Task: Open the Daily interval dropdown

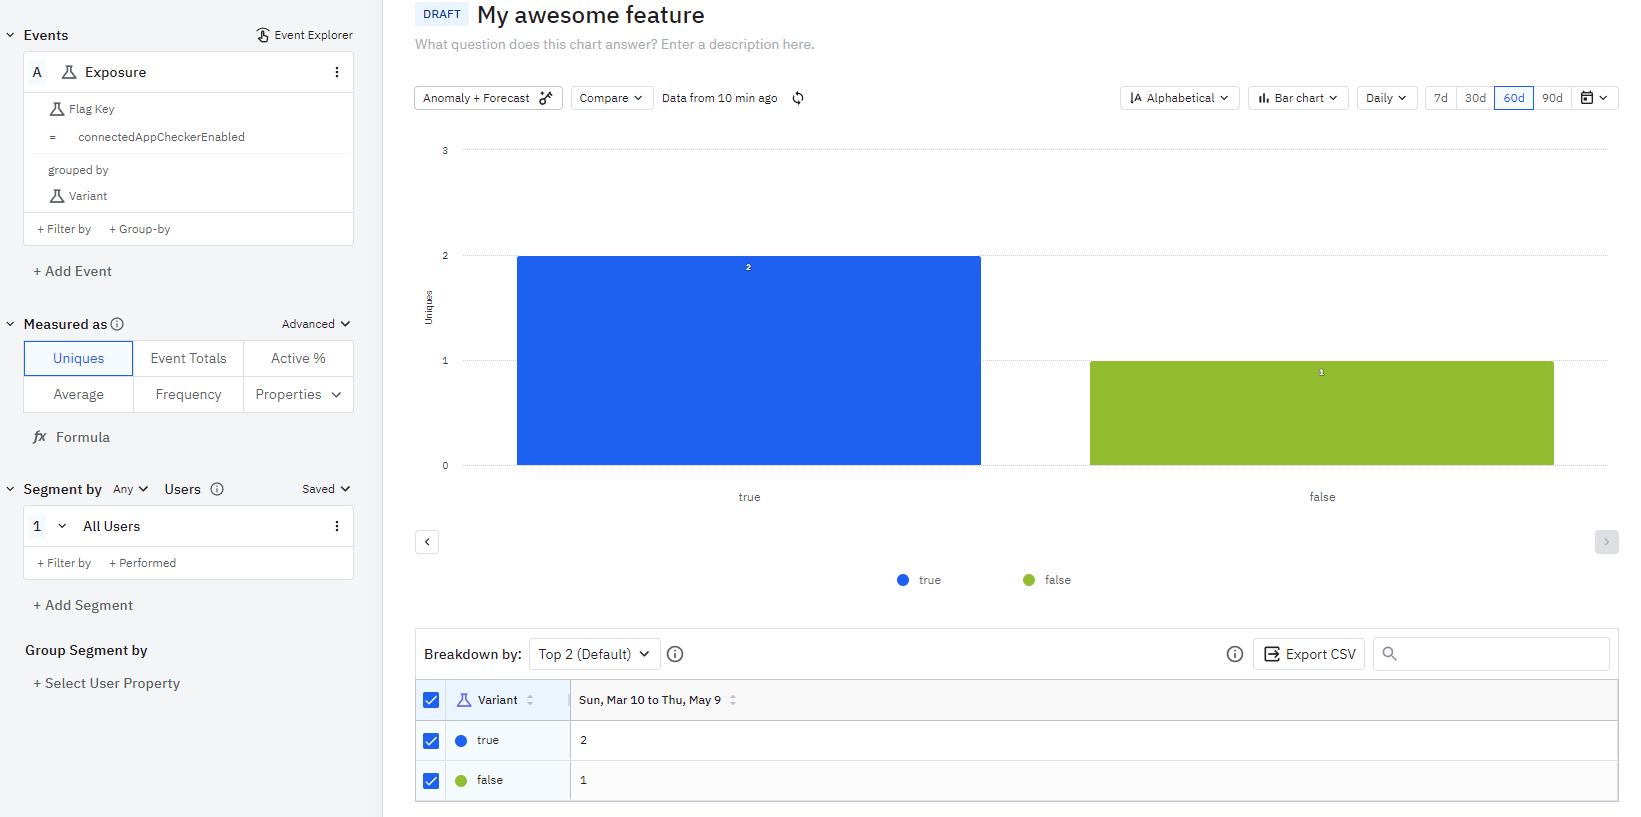Action: pos(1386,98)
